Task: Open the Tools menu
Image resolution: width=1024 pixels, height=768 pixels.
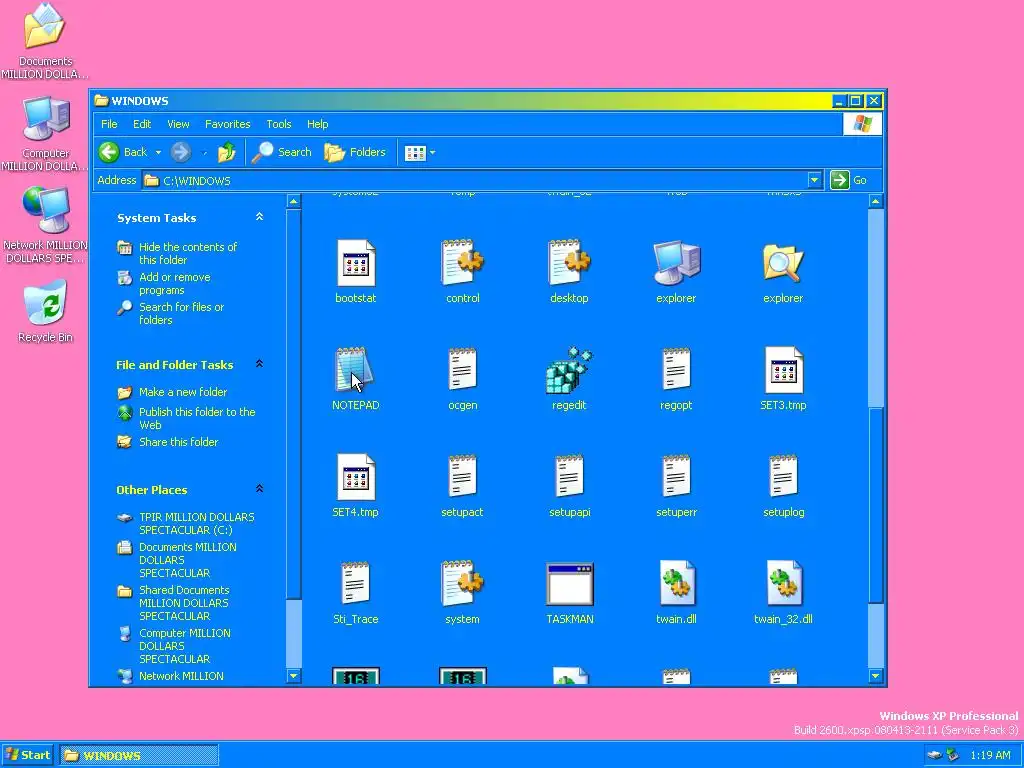Action: (x=278, y=124)
